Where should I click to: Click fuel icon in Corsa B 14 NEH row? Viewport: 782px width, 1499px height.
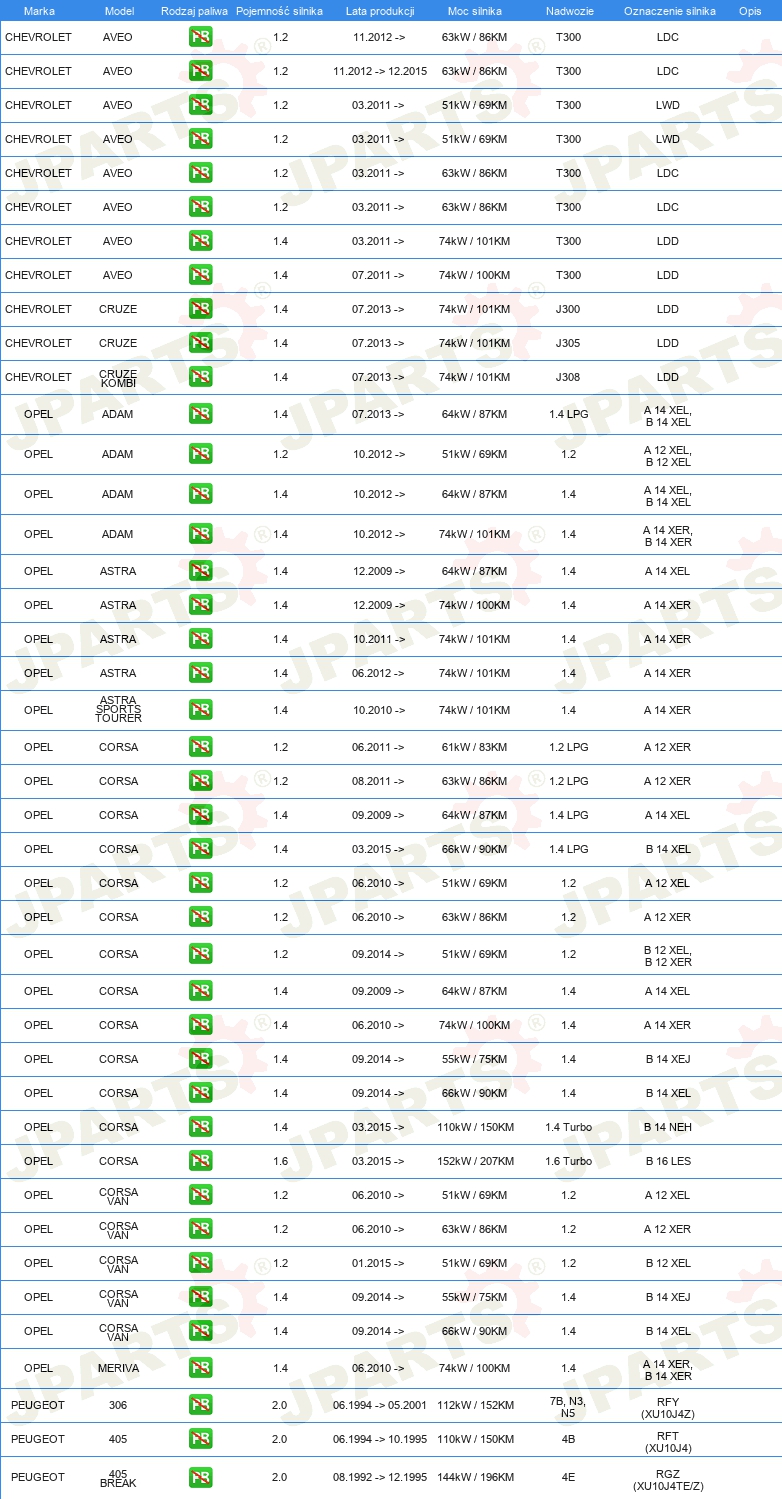(200, 1127)
